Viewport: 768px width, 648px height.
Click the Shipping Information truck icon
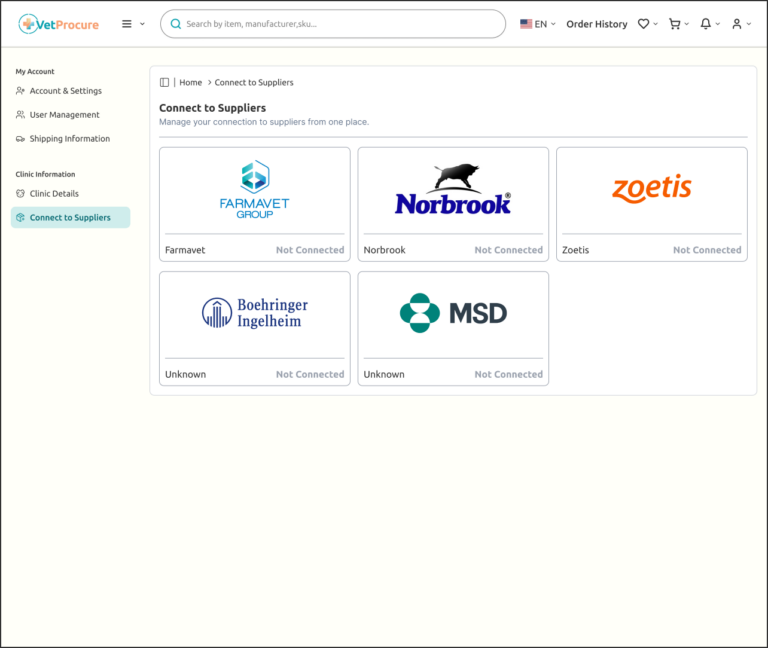coord(20,139)
